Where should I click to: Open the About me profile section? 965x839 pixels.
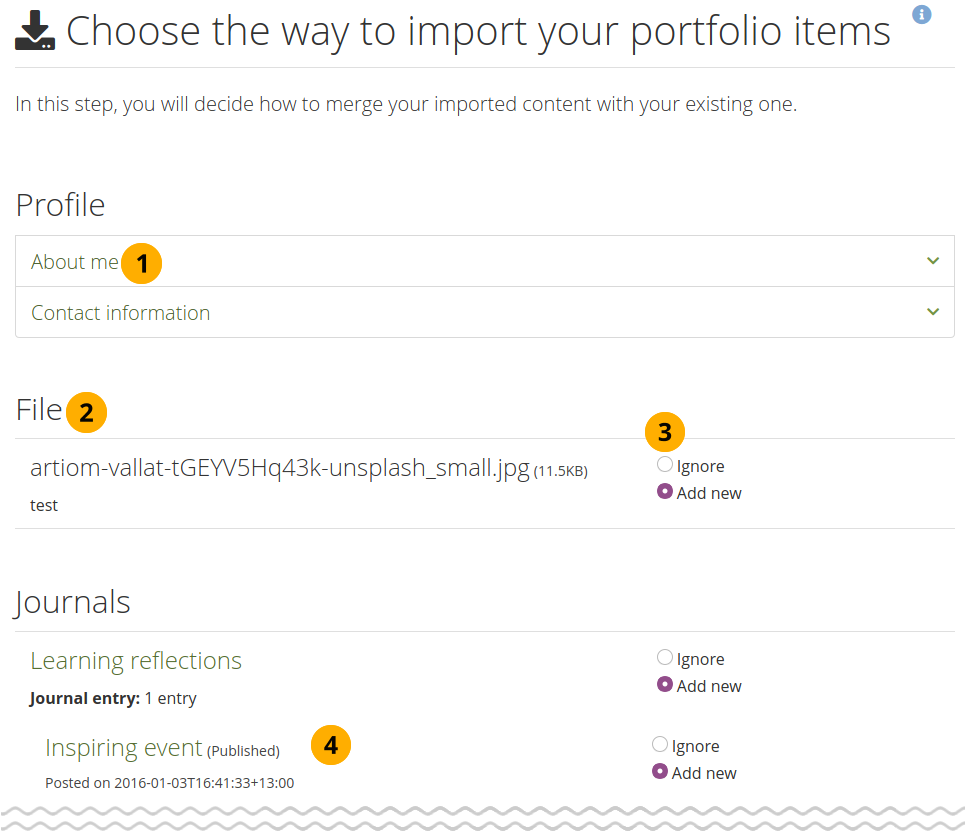pyautogui.click(x=75, y=262)
